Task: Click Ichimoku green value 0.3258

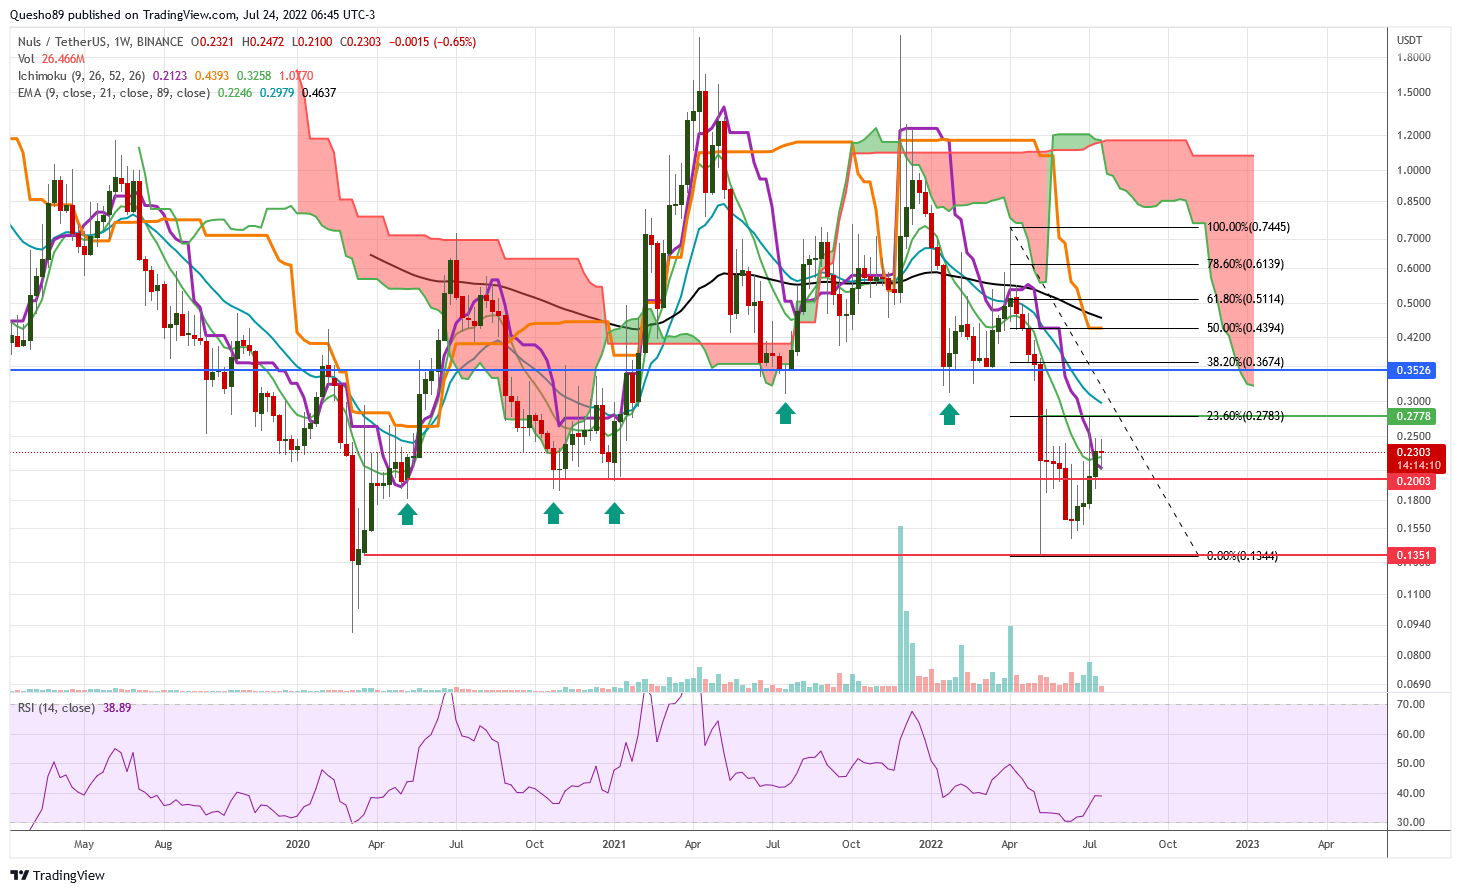Action: coord(253,76)
